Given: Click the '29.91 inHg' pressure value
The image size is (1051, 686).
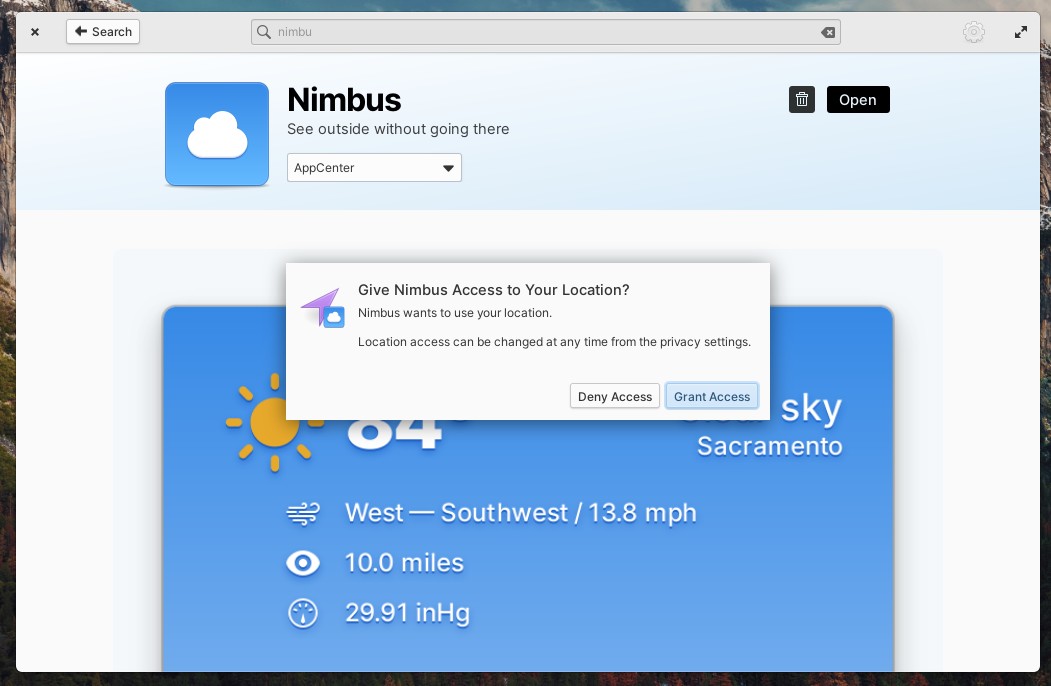Looking at the screenshot, I should click(x=408, y=613).
